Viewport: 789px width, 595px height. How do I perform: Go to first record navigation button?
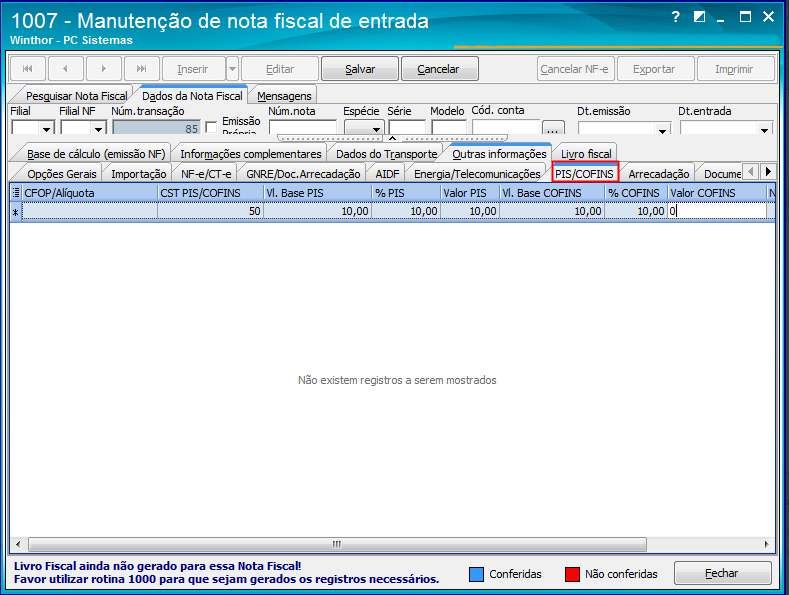(x=28, y=69)
